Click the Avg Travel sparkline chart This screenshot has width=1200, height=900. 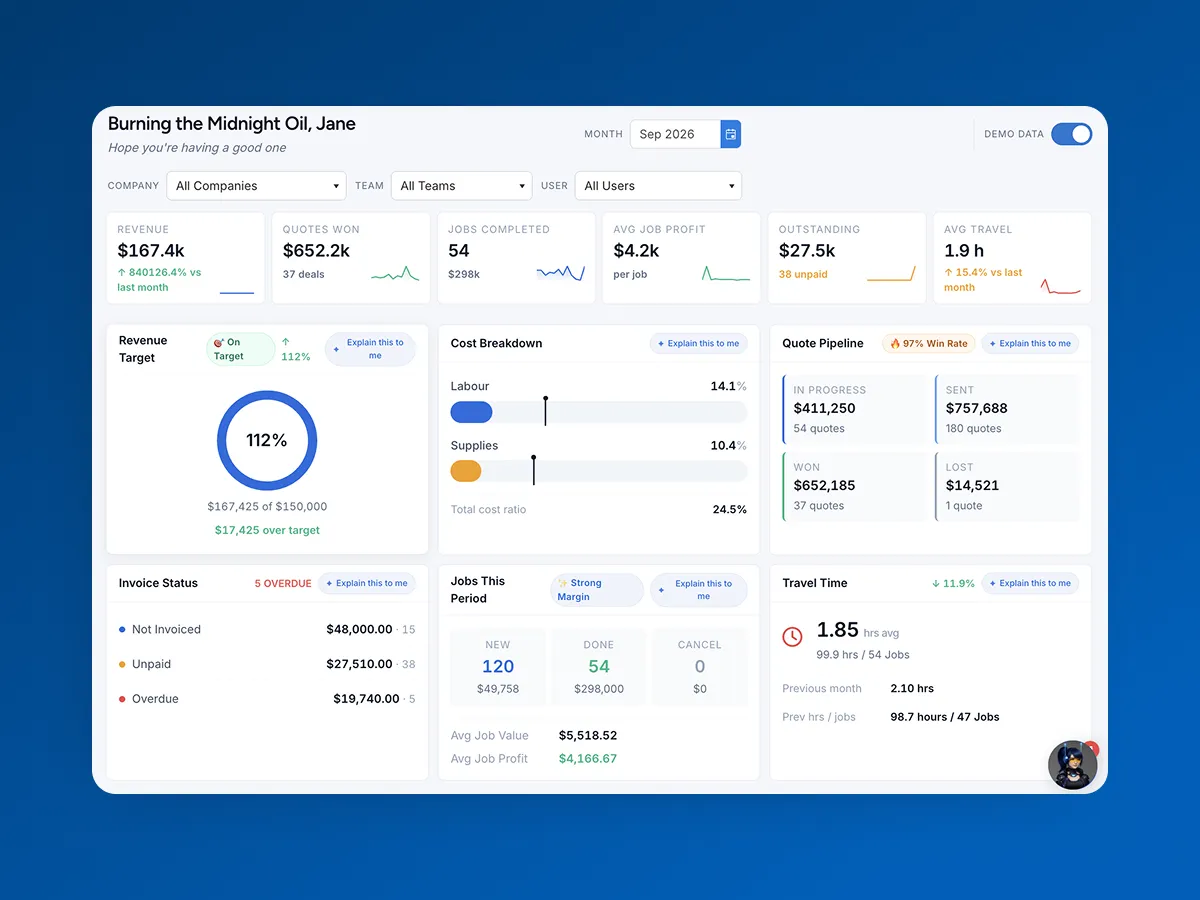[1061, 286]
